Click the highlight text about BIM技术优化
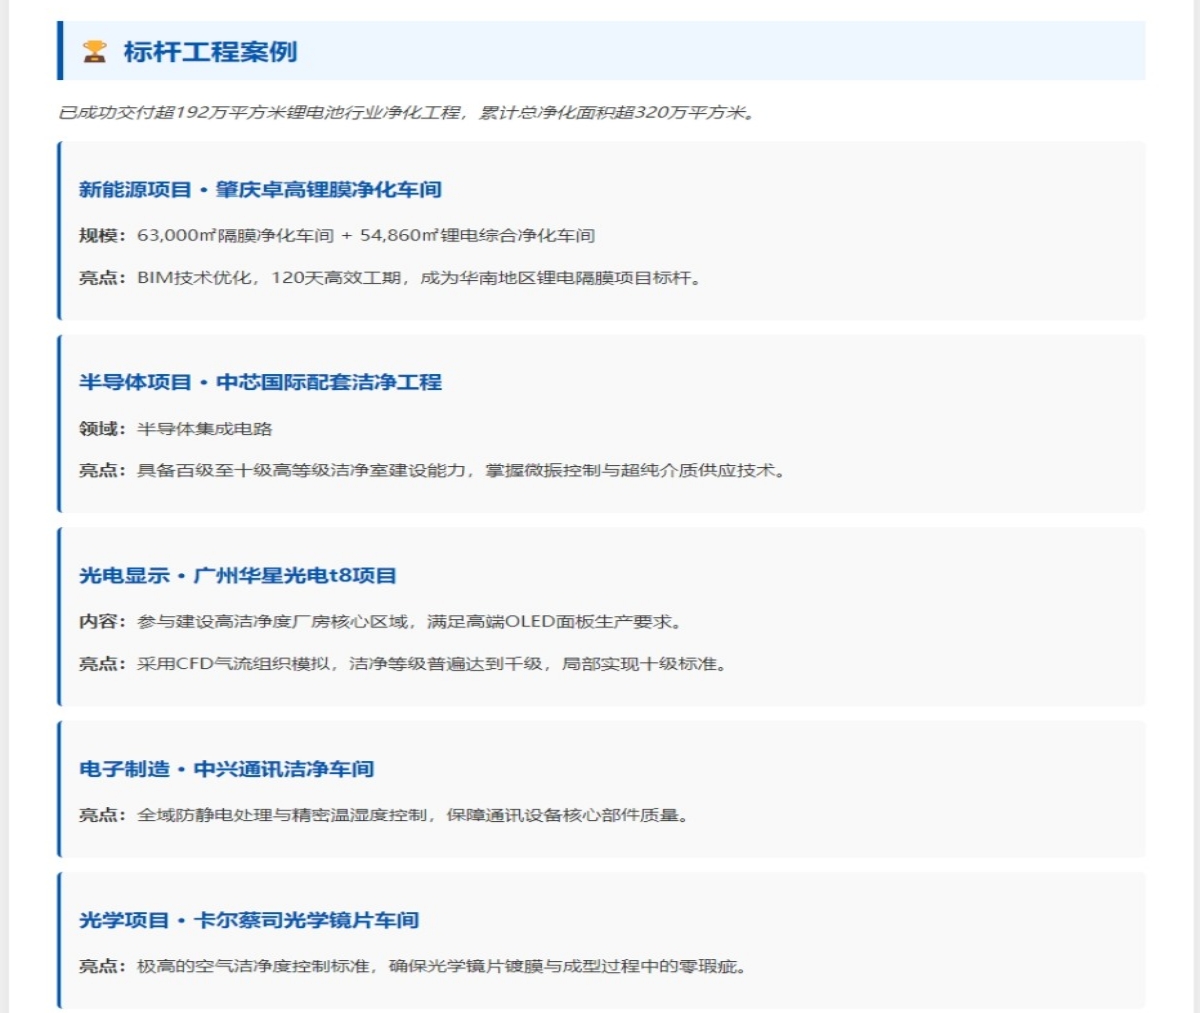The image size is (1200, 1013). pyautogui.click(x=420, y=278)
